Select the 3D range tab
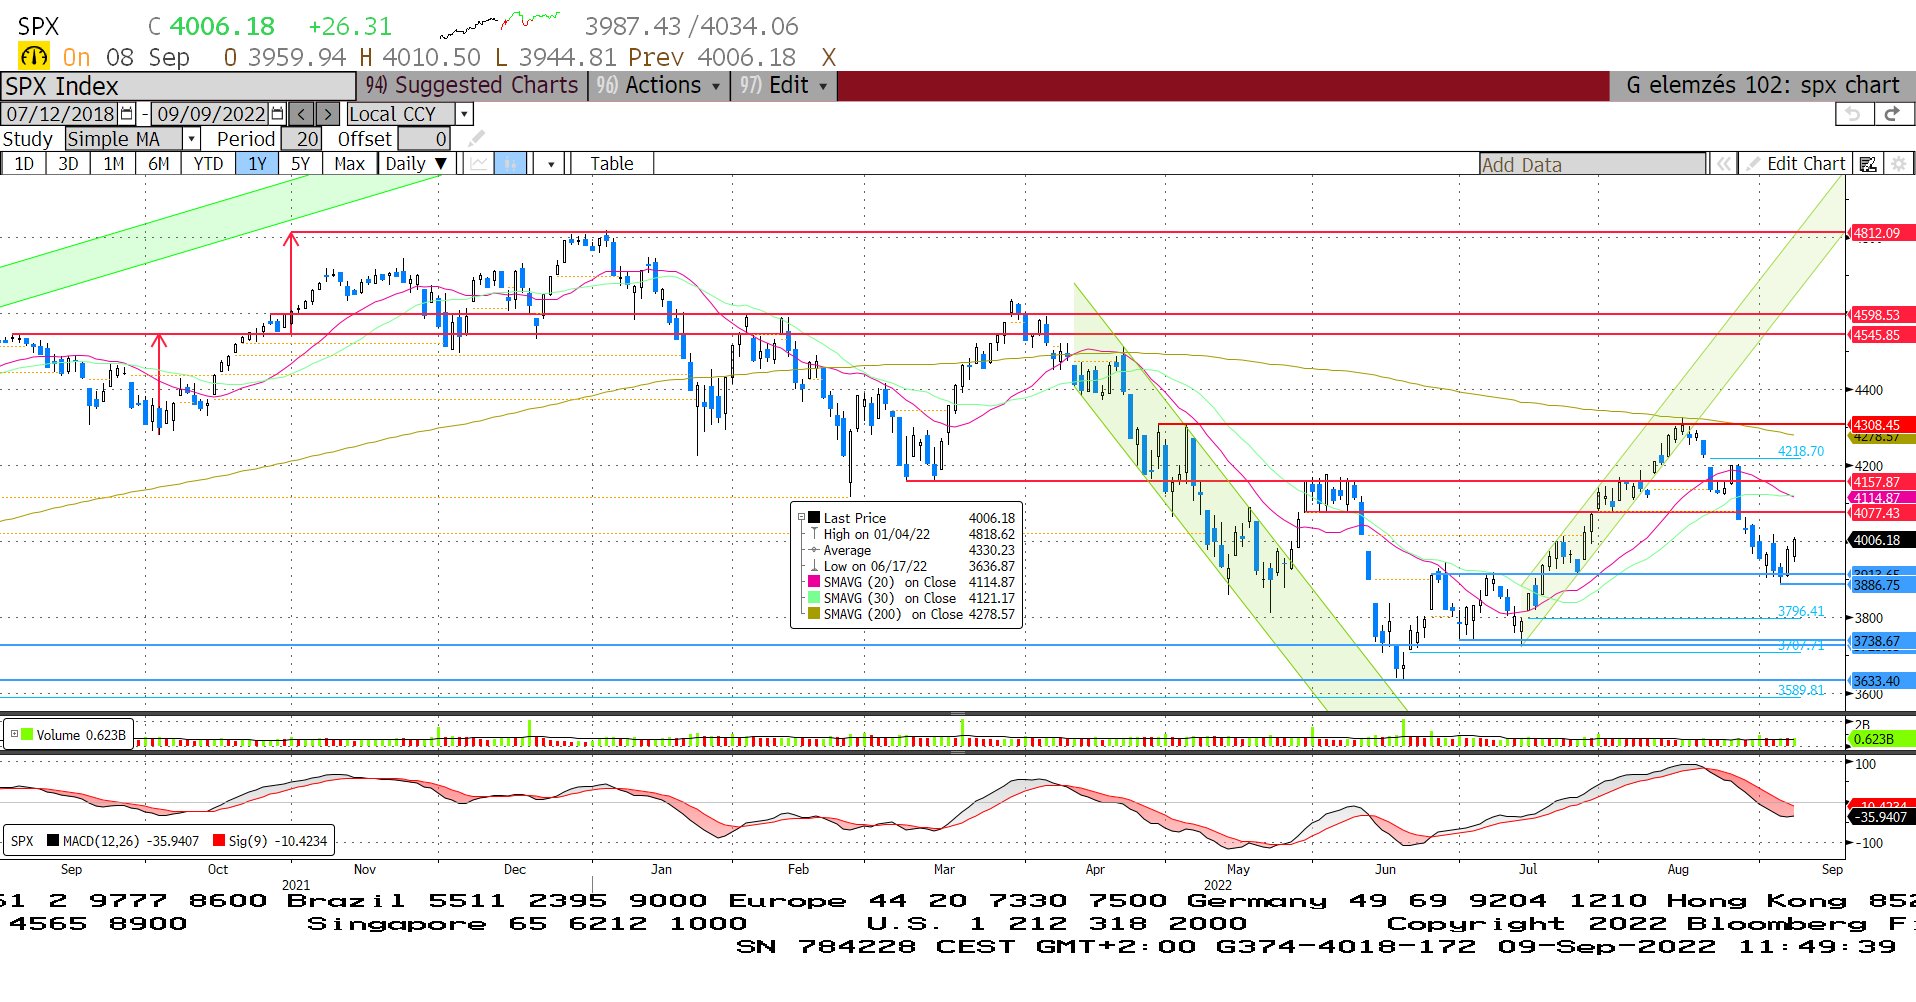1916x1002 pixels. (68, 164)
